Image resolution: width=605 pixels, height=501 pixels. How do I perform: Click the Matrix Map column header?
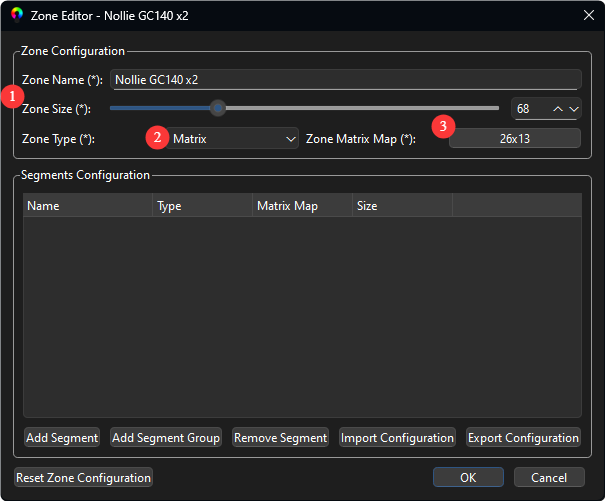click(302, 206)
